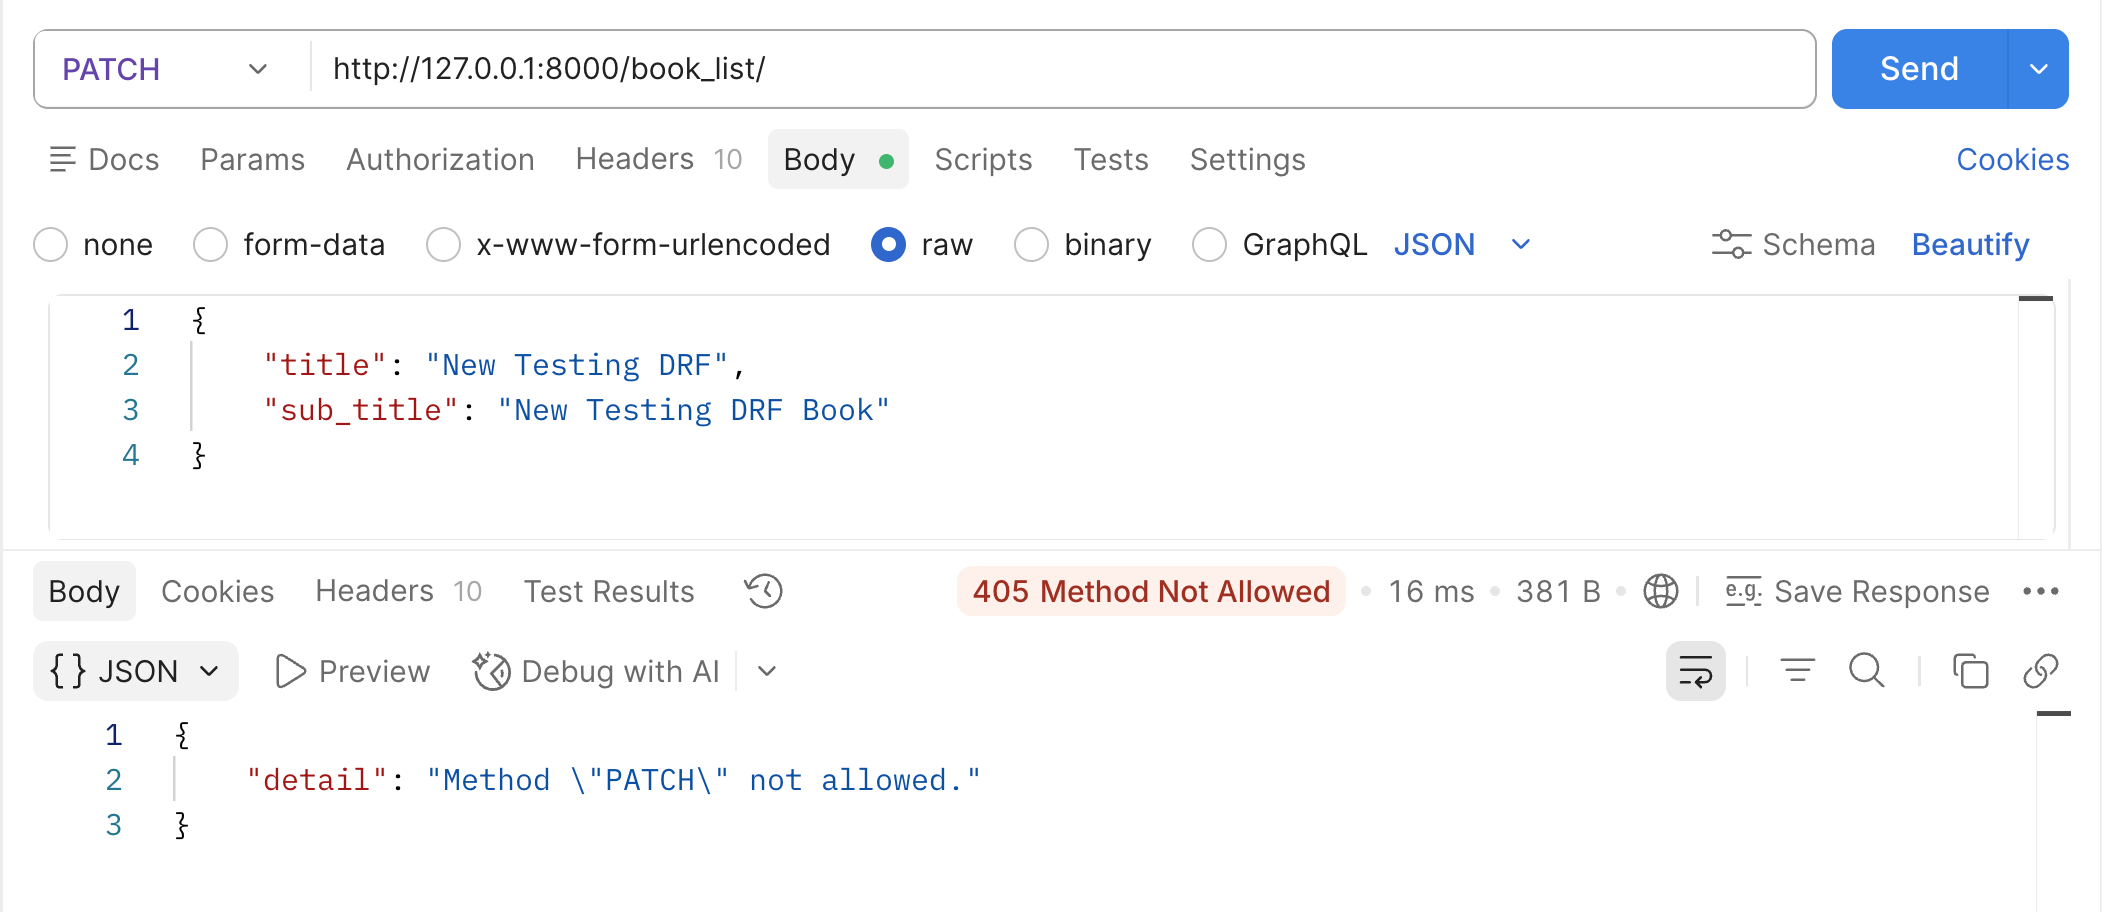The image size is (2102, 912).
Task: Select the response Body tab
Action: tap(84, 591)
